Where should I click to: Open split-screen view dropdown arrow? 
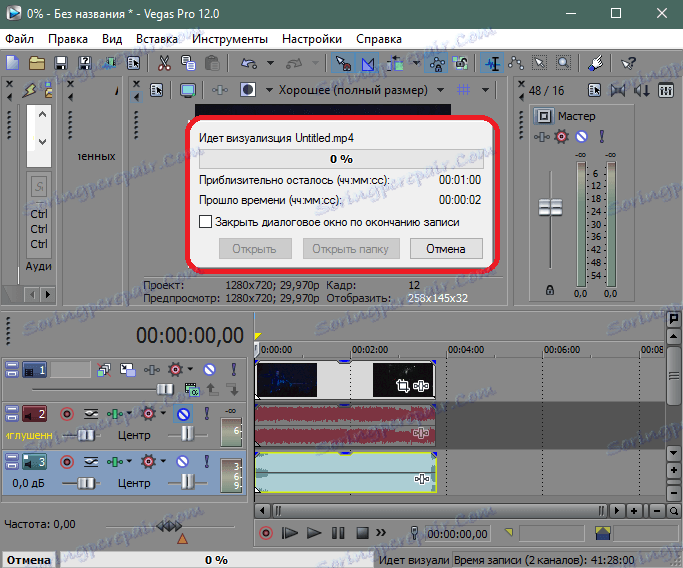pyautogui.click(x=269, y=90)
